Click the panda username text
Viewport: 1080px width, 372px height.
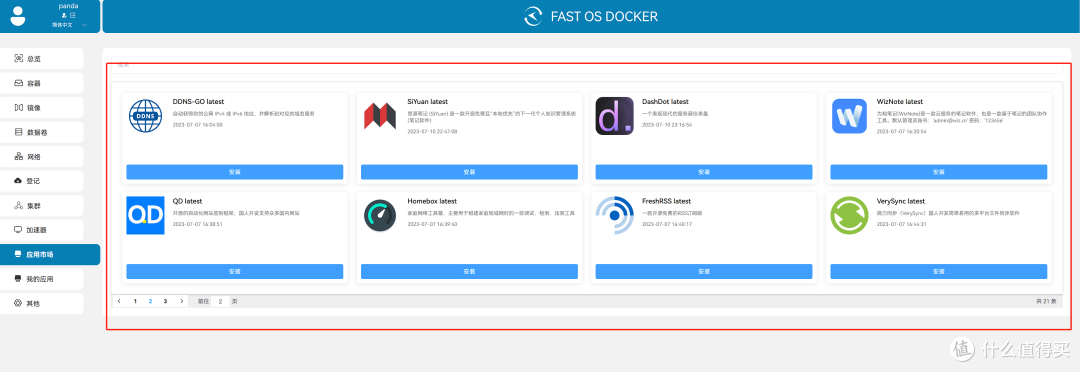[x=68, y=6]
